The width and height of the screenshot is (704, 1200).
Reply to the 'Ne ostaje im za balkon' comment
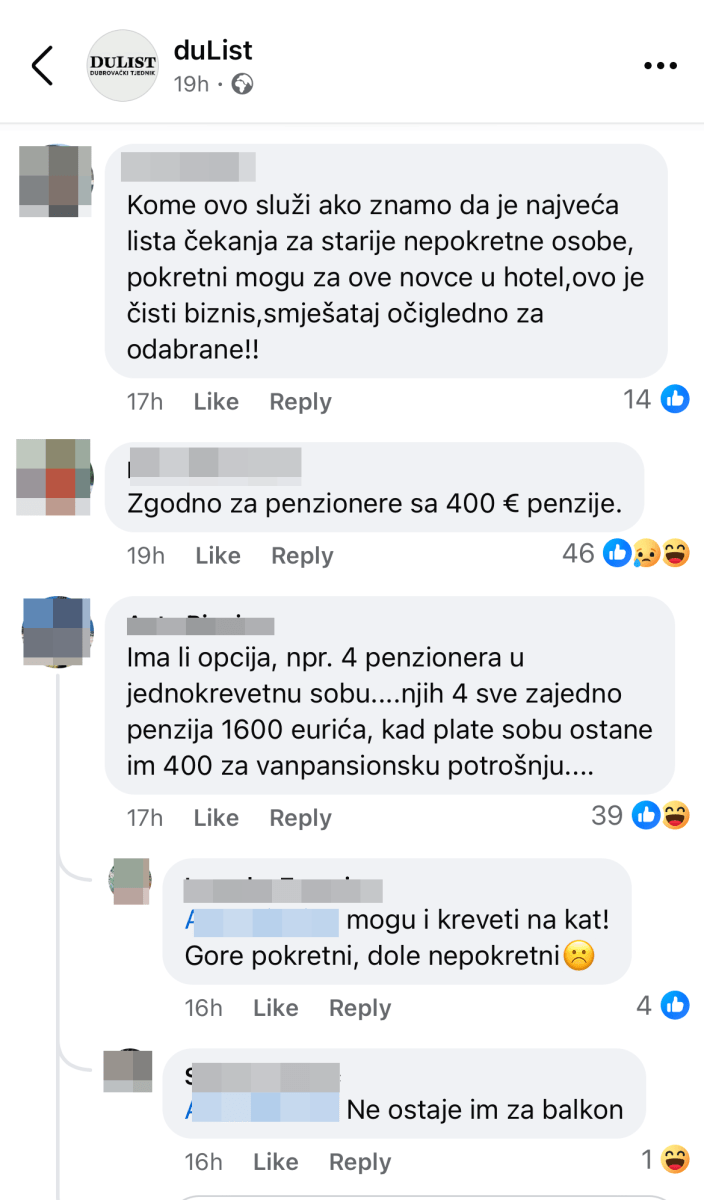(x=360, y=1162)
